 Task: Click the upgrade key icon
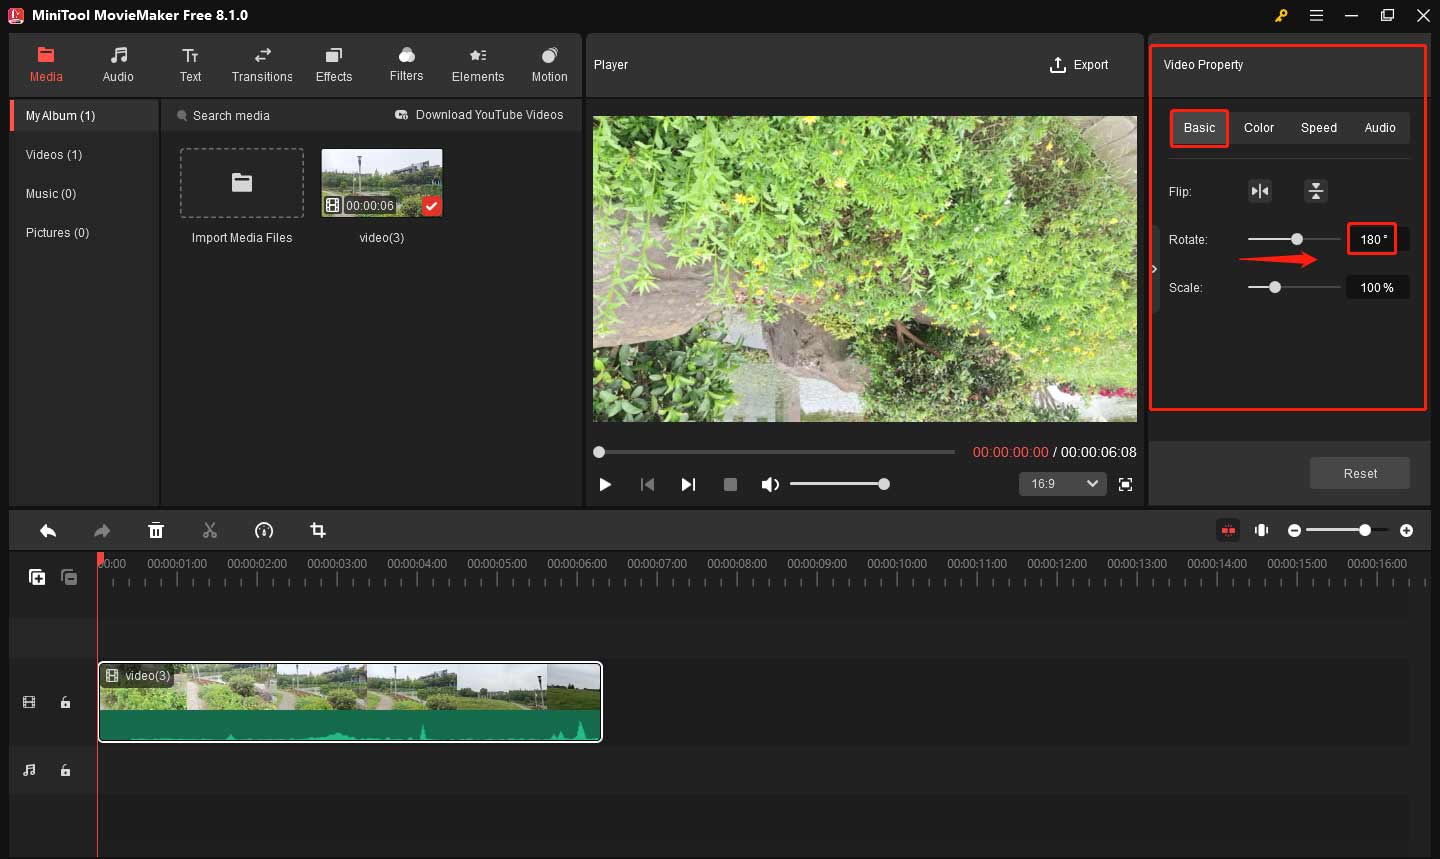(1280, 16)
